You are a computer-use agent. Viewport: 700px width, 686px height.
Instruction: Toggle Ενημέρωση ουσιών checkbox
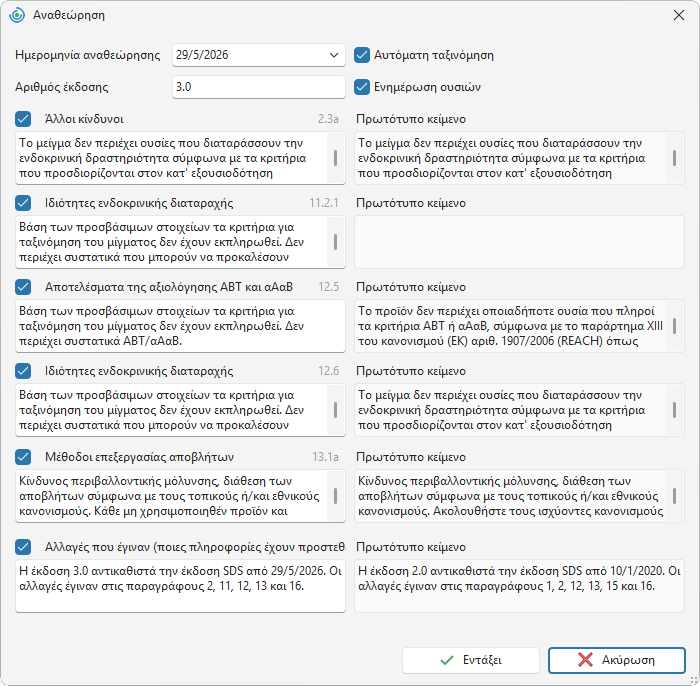coord(362,87)
